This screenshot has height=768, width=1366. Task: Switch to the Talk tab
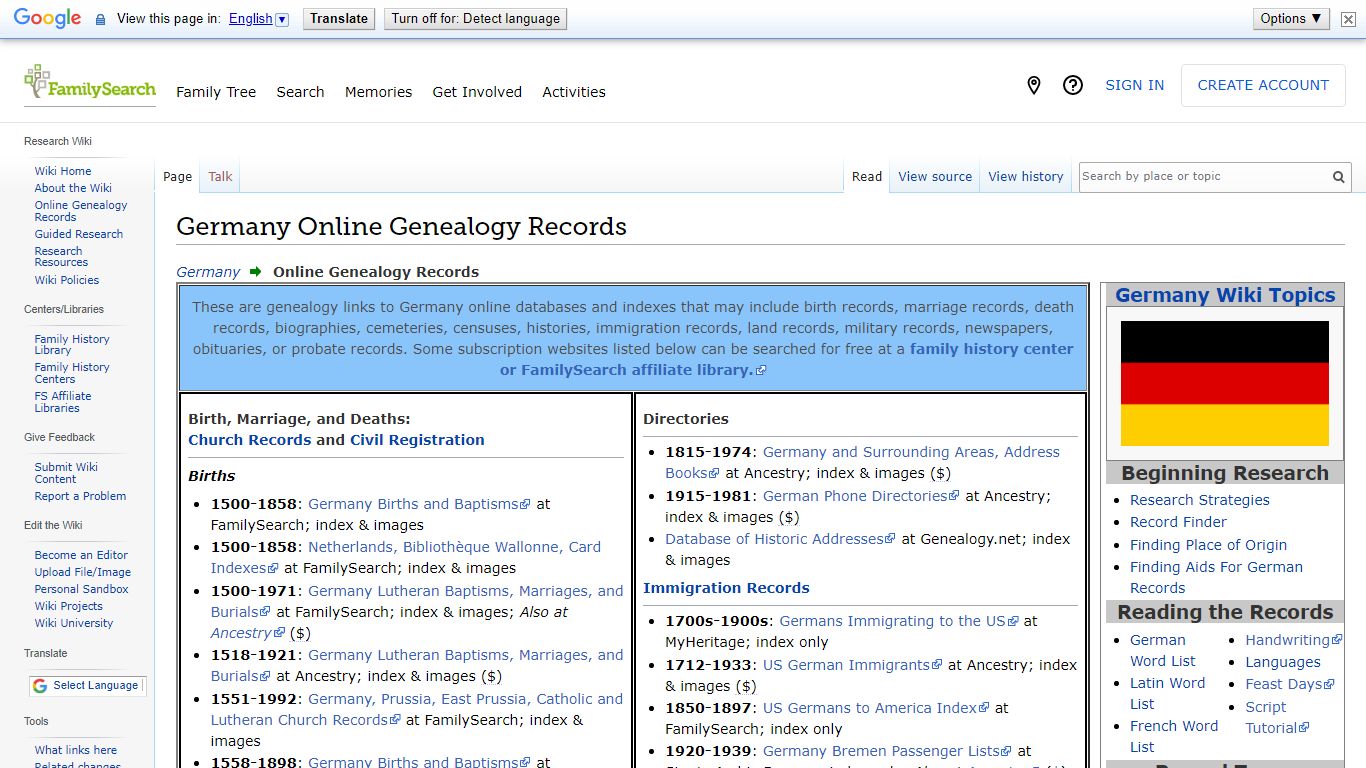coord(220,177)
